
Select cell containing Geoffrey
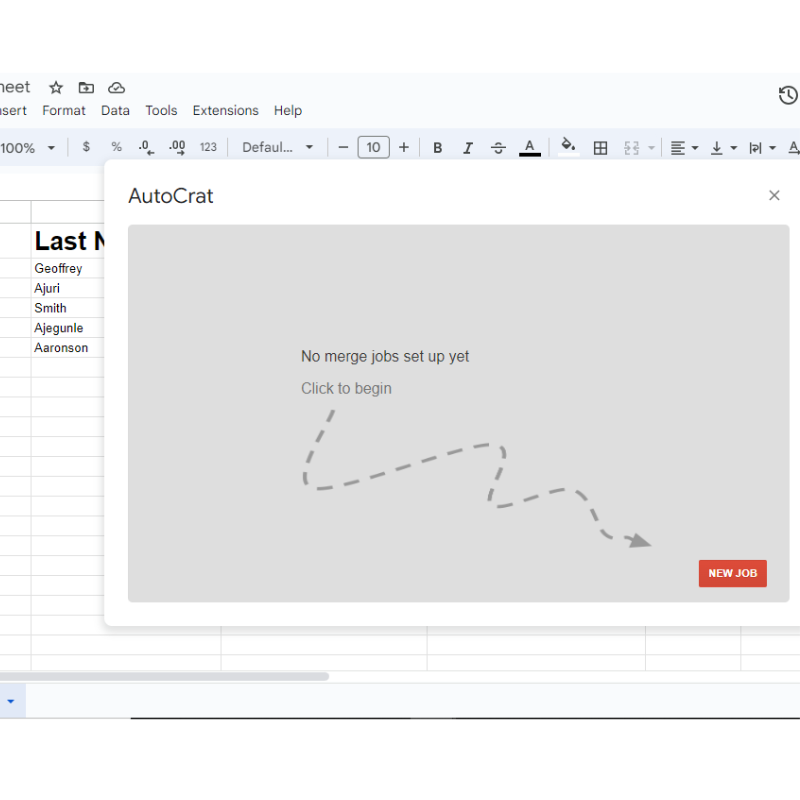67,268
